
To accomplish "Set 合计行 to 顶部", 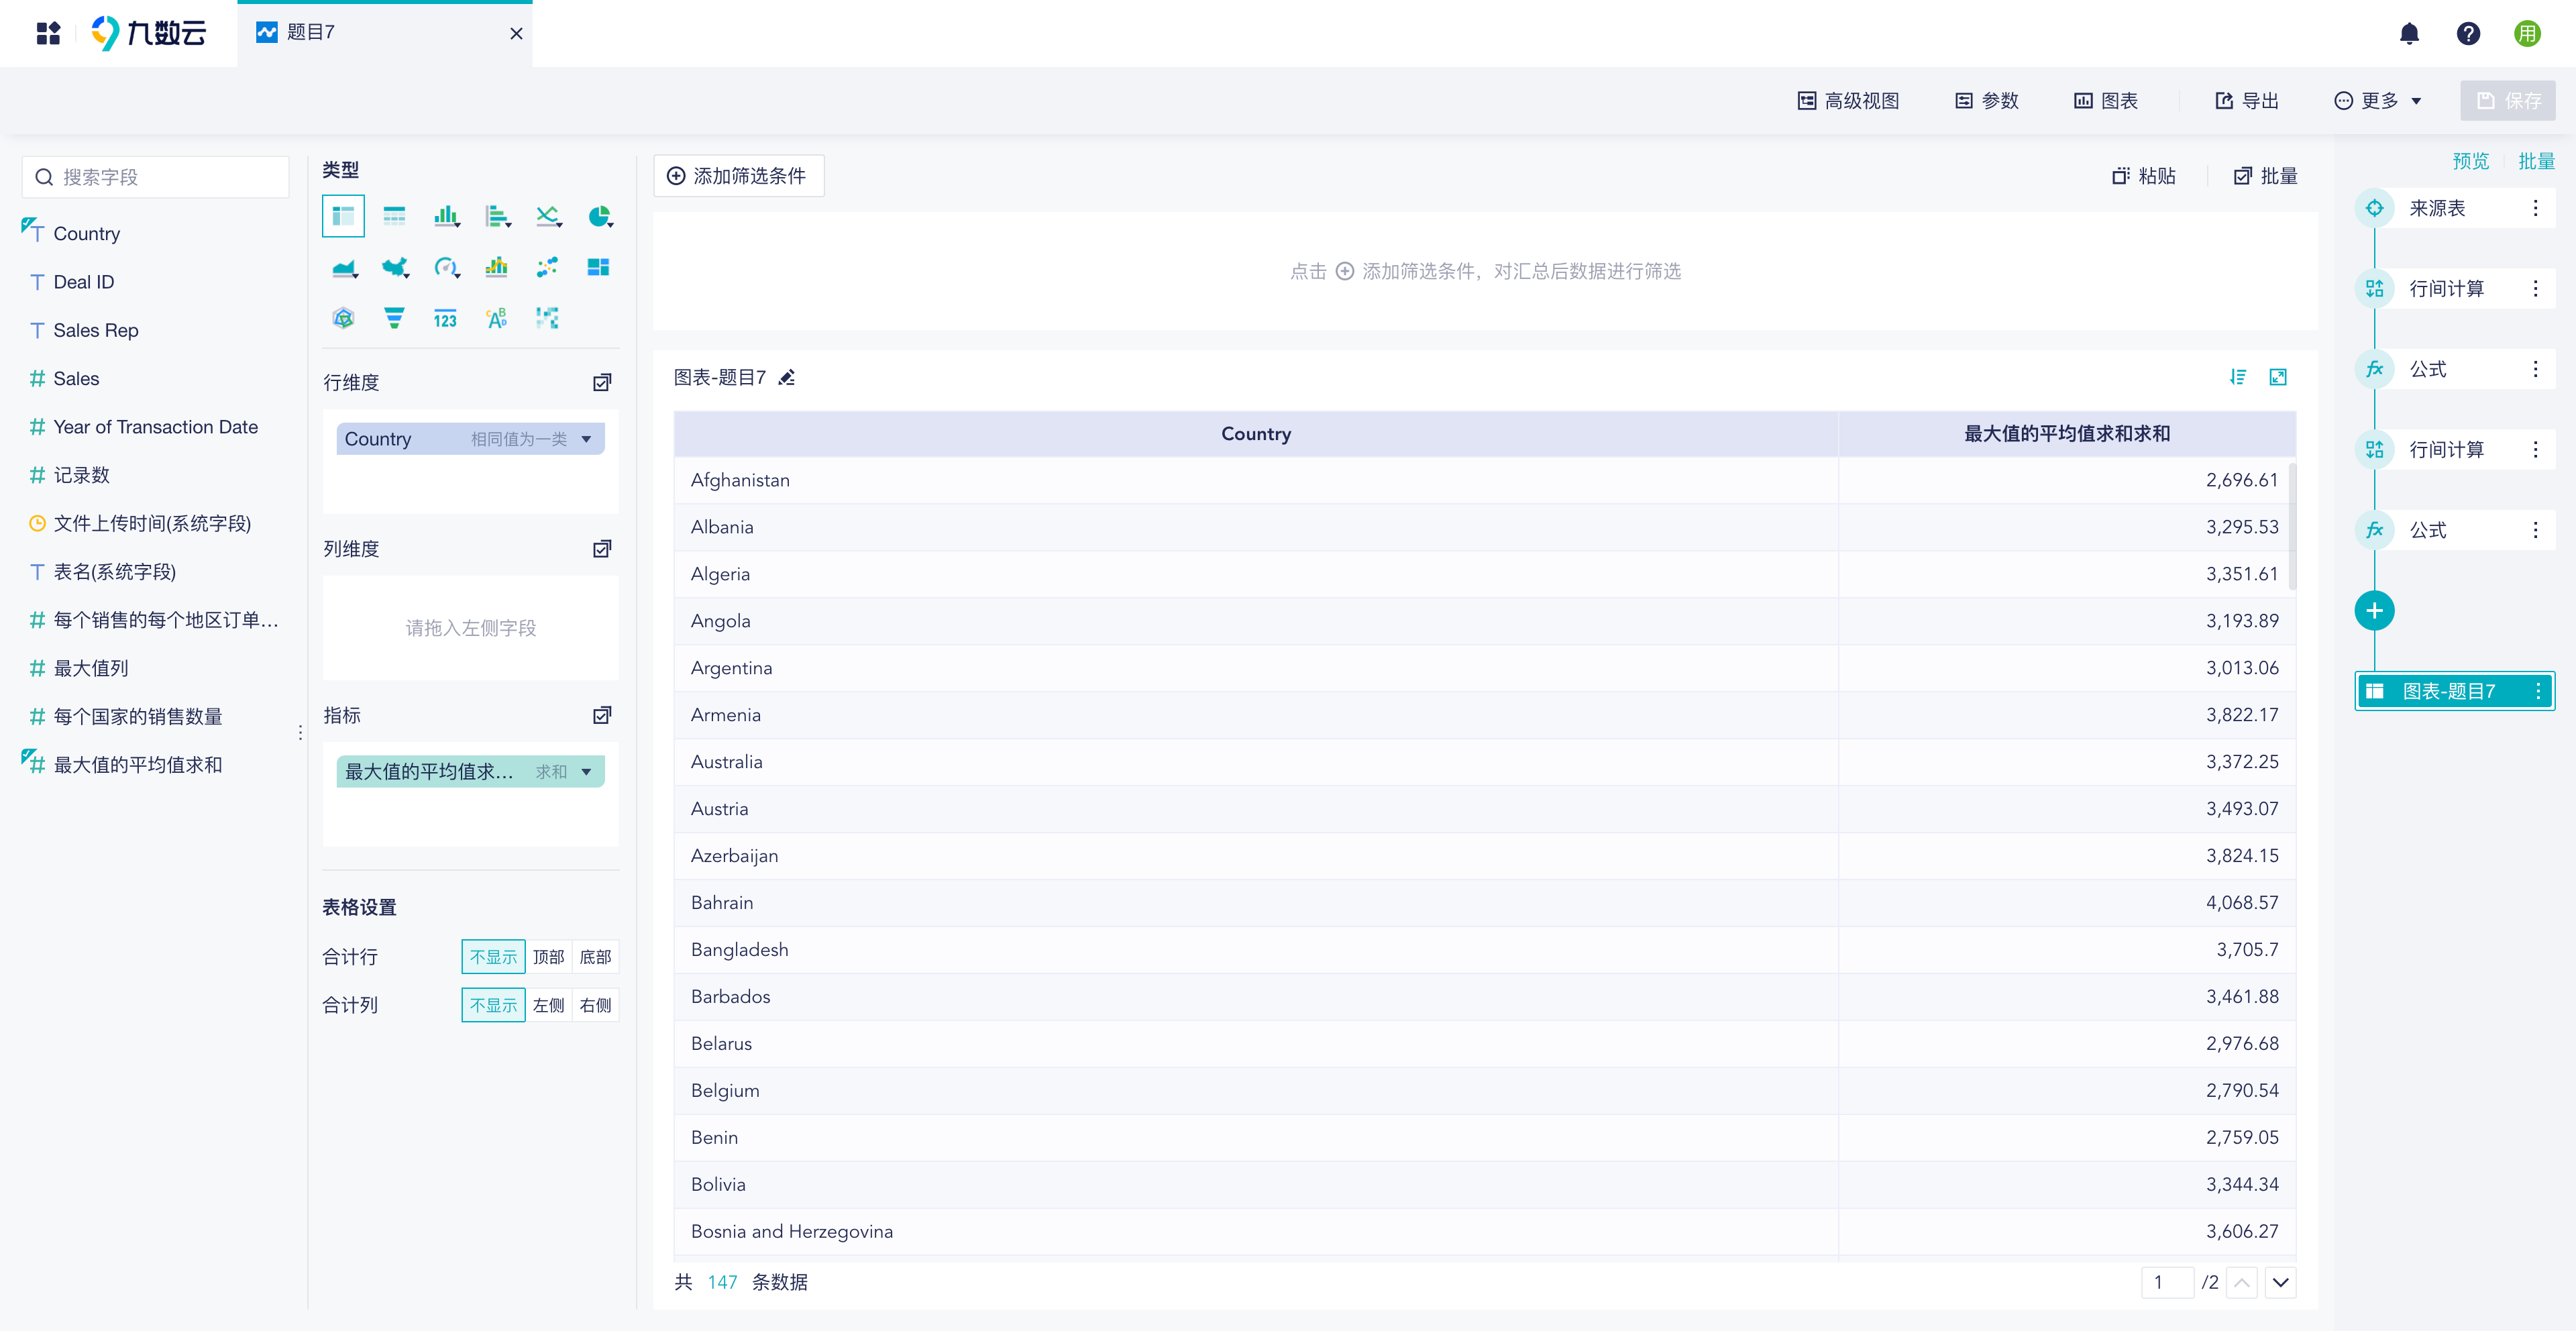I will [548, 957].
